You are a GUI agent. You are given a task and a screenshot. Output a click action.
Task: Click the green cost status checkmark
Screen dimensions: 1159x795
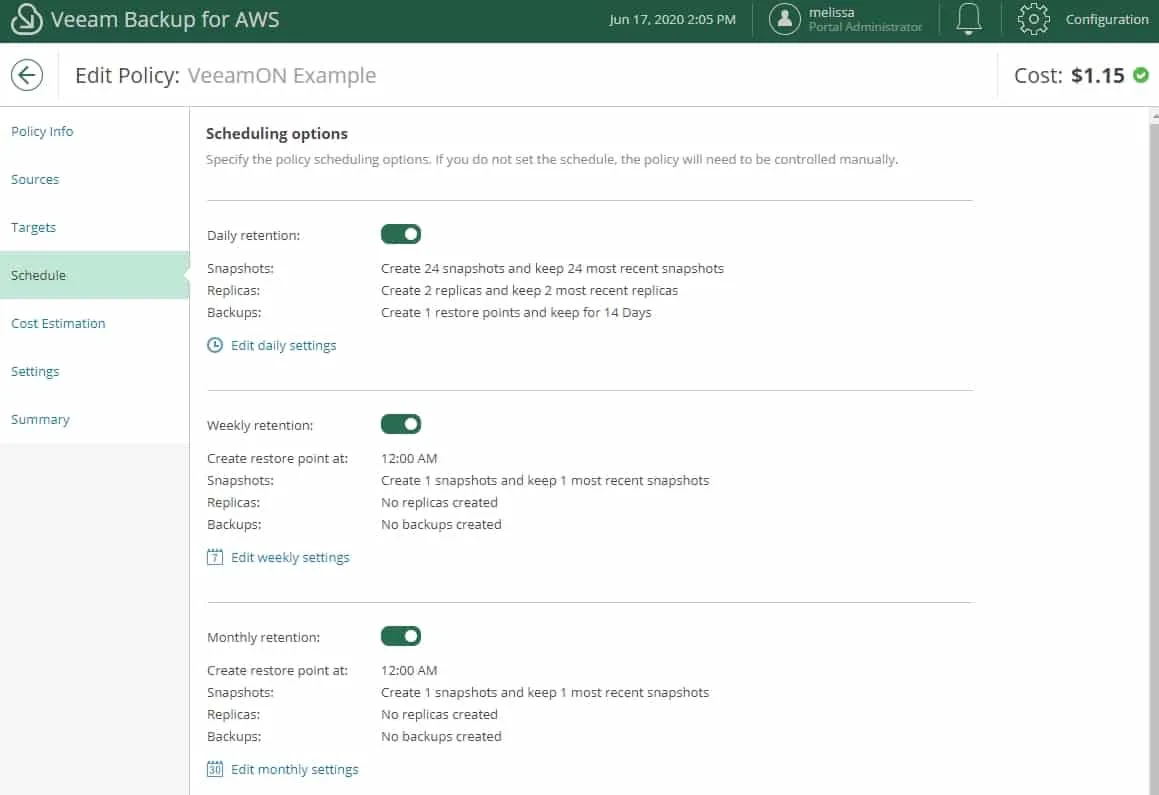(x=1141, y=75)
